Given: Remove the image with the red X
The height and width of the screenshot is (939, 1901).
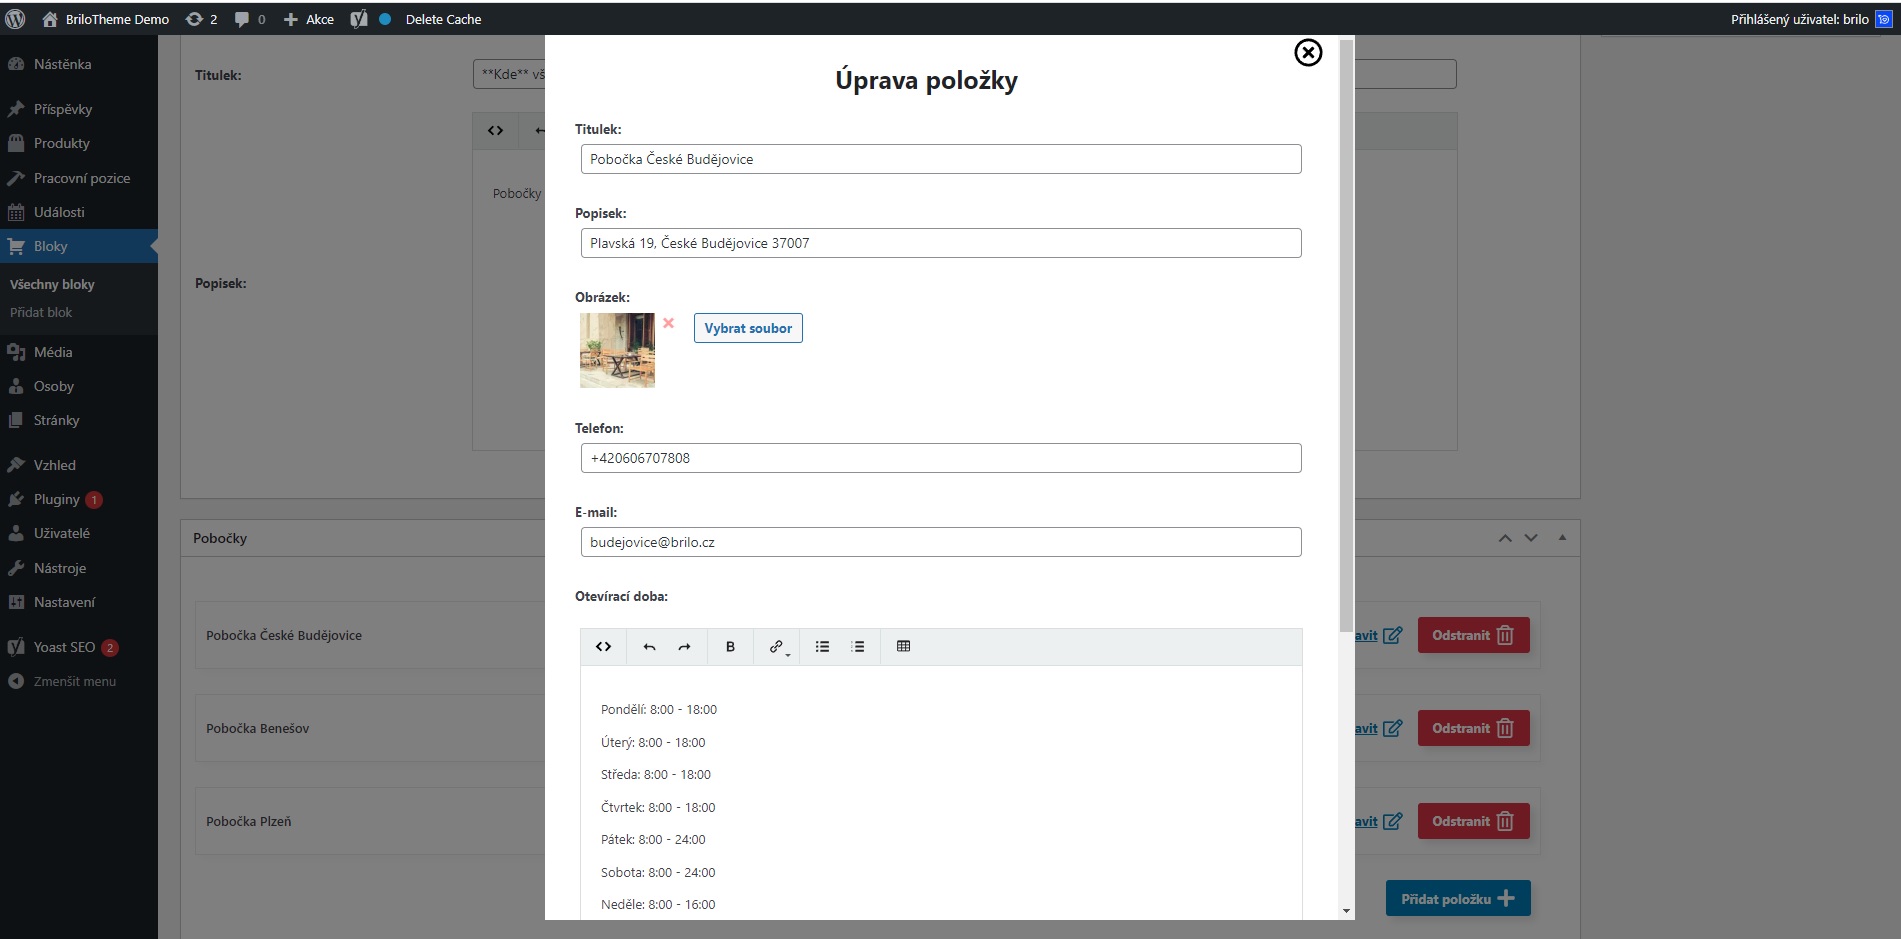Looking at the screenshot, I should [x=669, y=323].
